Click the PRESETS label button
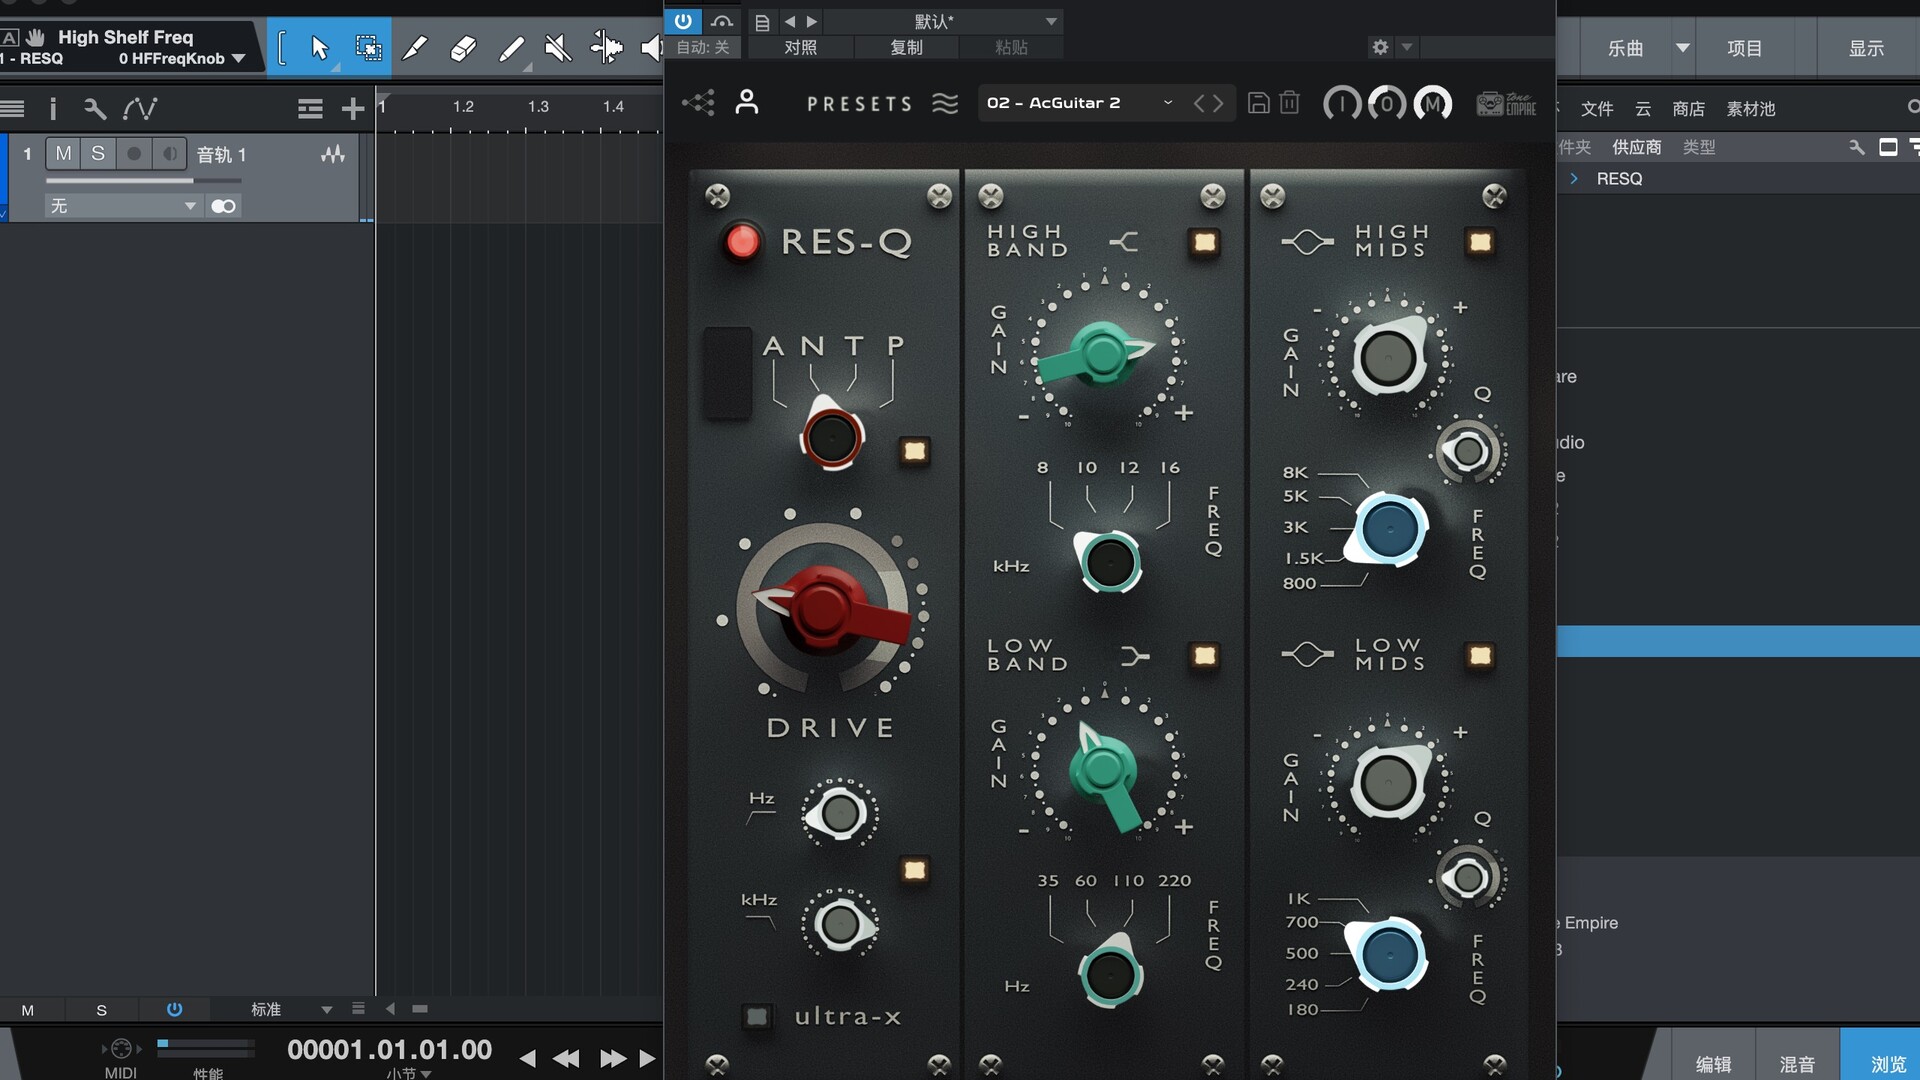 coord(860,103)
